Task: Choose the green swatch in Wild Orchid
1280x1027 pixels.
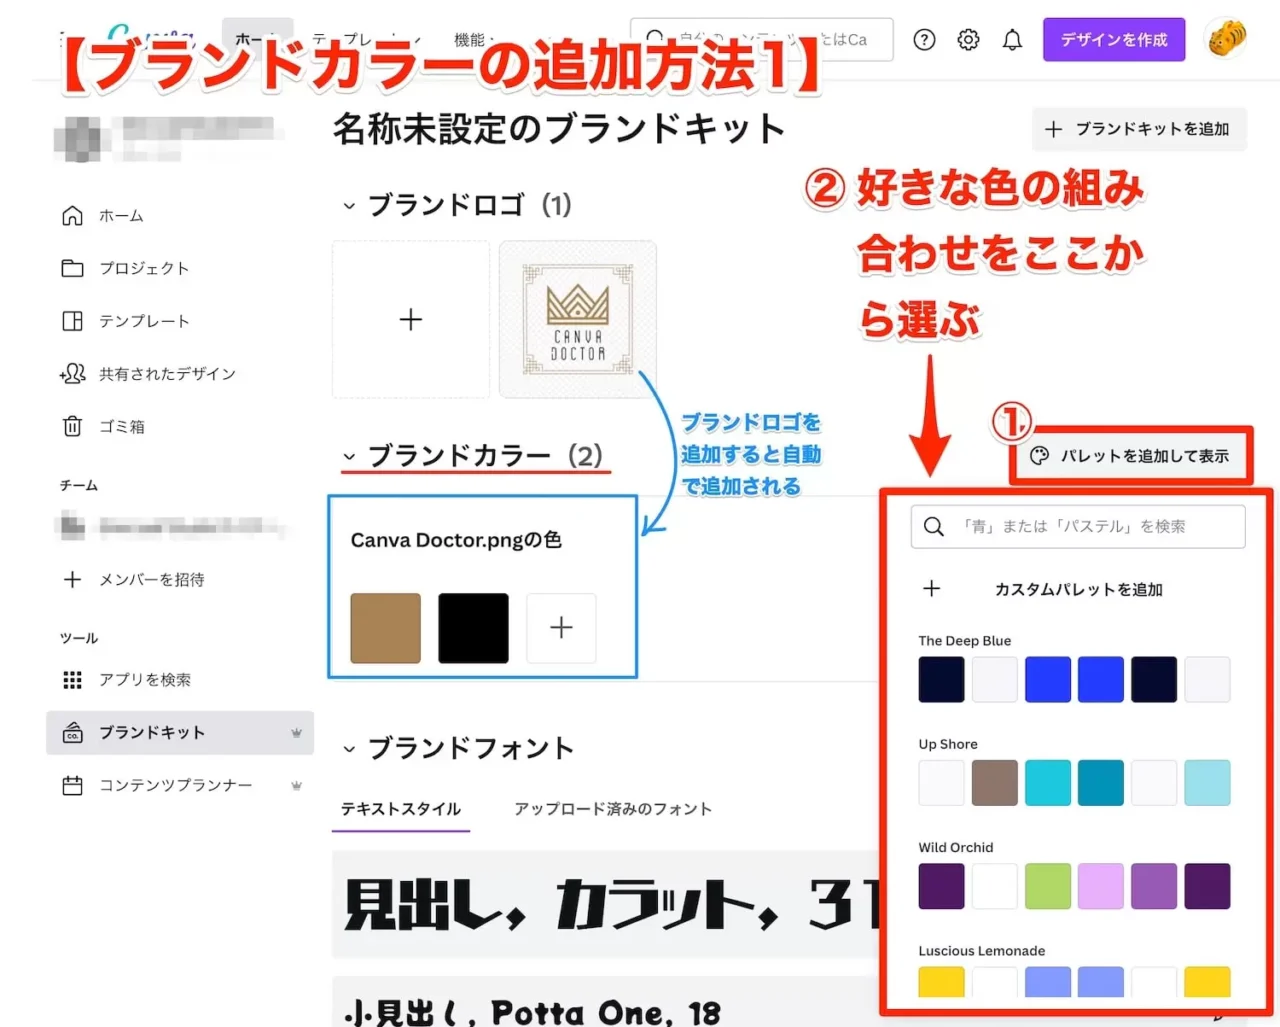Action: click(x=1048, y=886)
